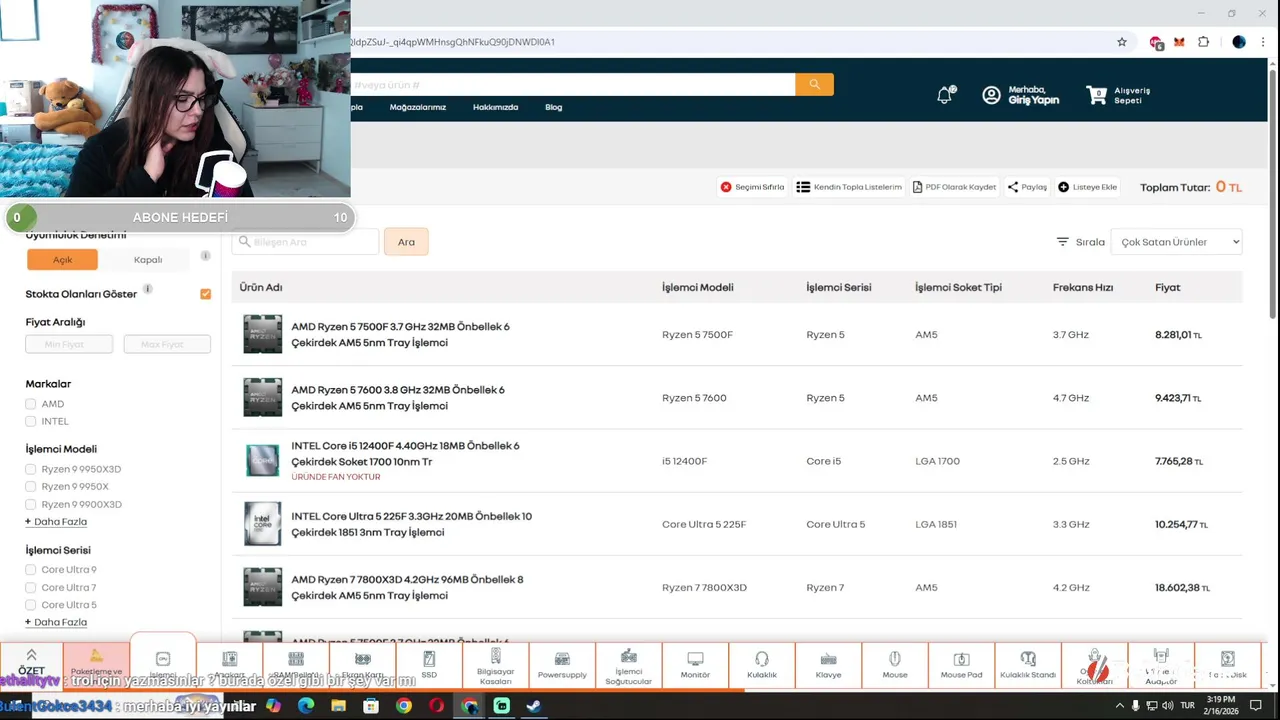Switch to the Monitör tab
The image size is (1280, 720).
pyautogui.click(x=695, y=665)
